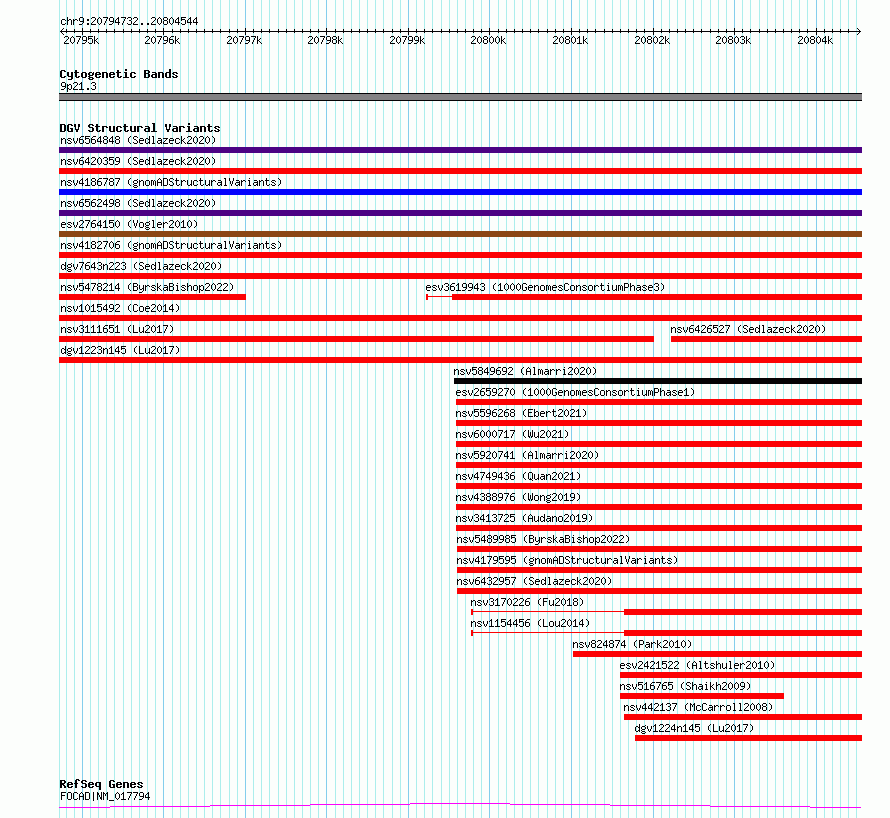This screenshot has height=818, width=890.
Task: Click the 20797k ruler mark
Action: tap(244, 40)
